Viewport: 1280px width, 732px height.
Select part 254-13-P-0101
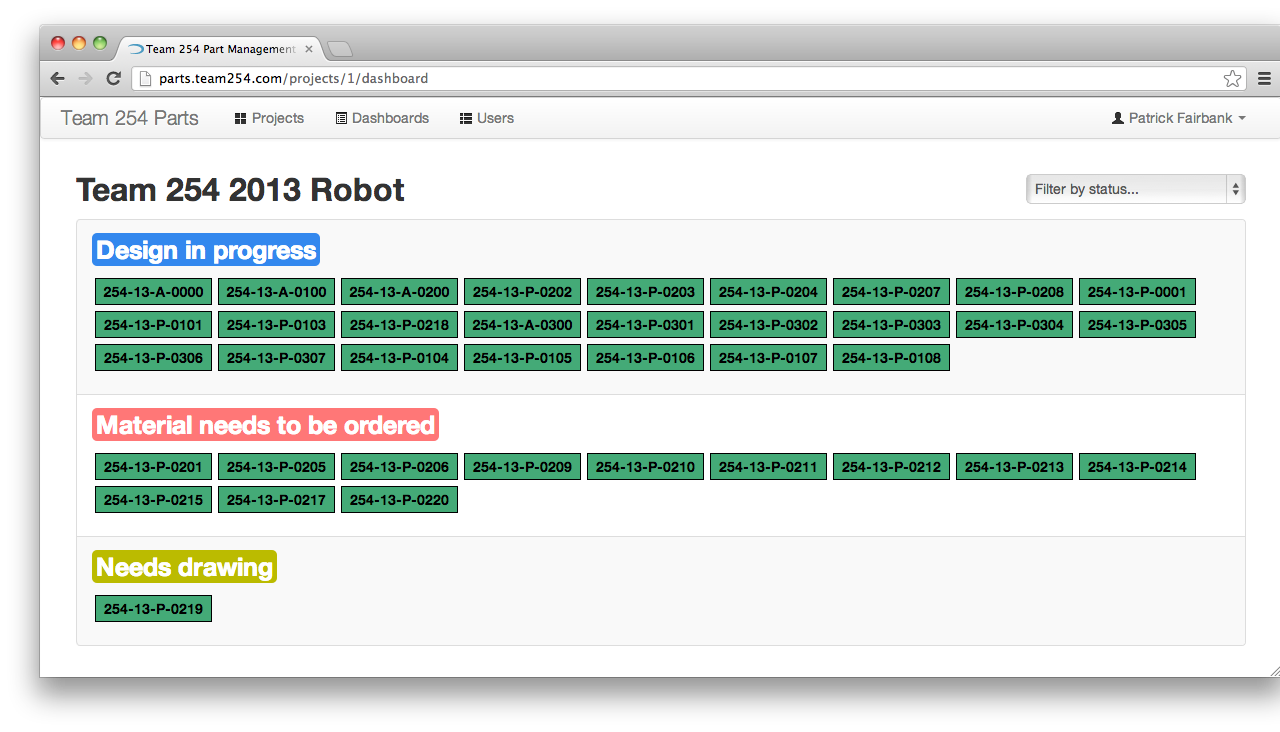coord(153,325)
